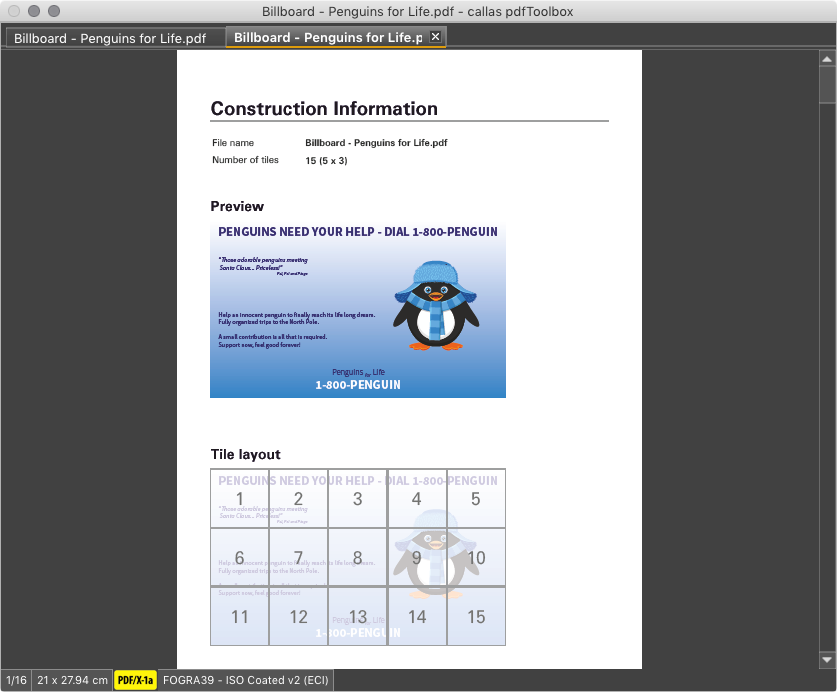This screenshot has height=692, width=837.
Task: Click tile 11 in tile layout
Action: pos(240,616)
